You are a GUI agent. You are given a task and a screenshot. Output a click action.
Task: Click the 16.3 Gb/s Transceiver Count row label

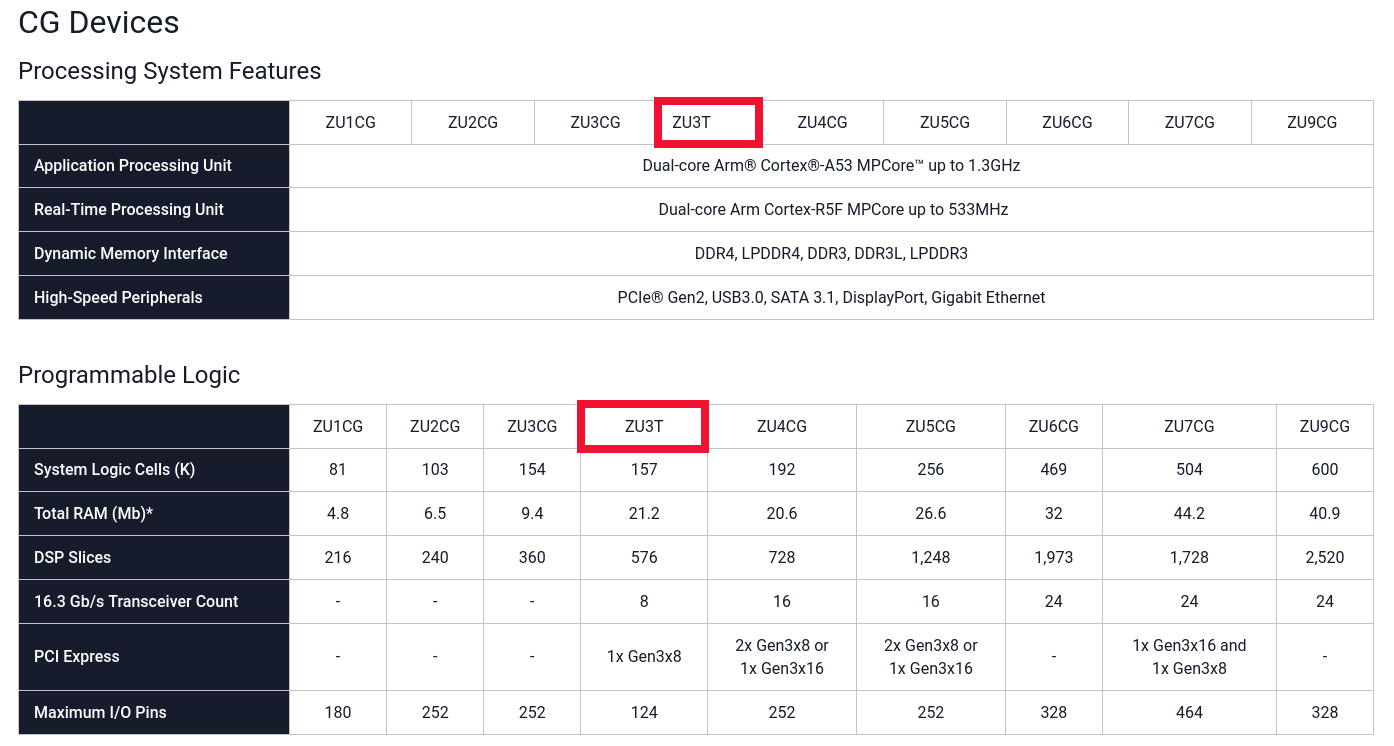point(136,602)
